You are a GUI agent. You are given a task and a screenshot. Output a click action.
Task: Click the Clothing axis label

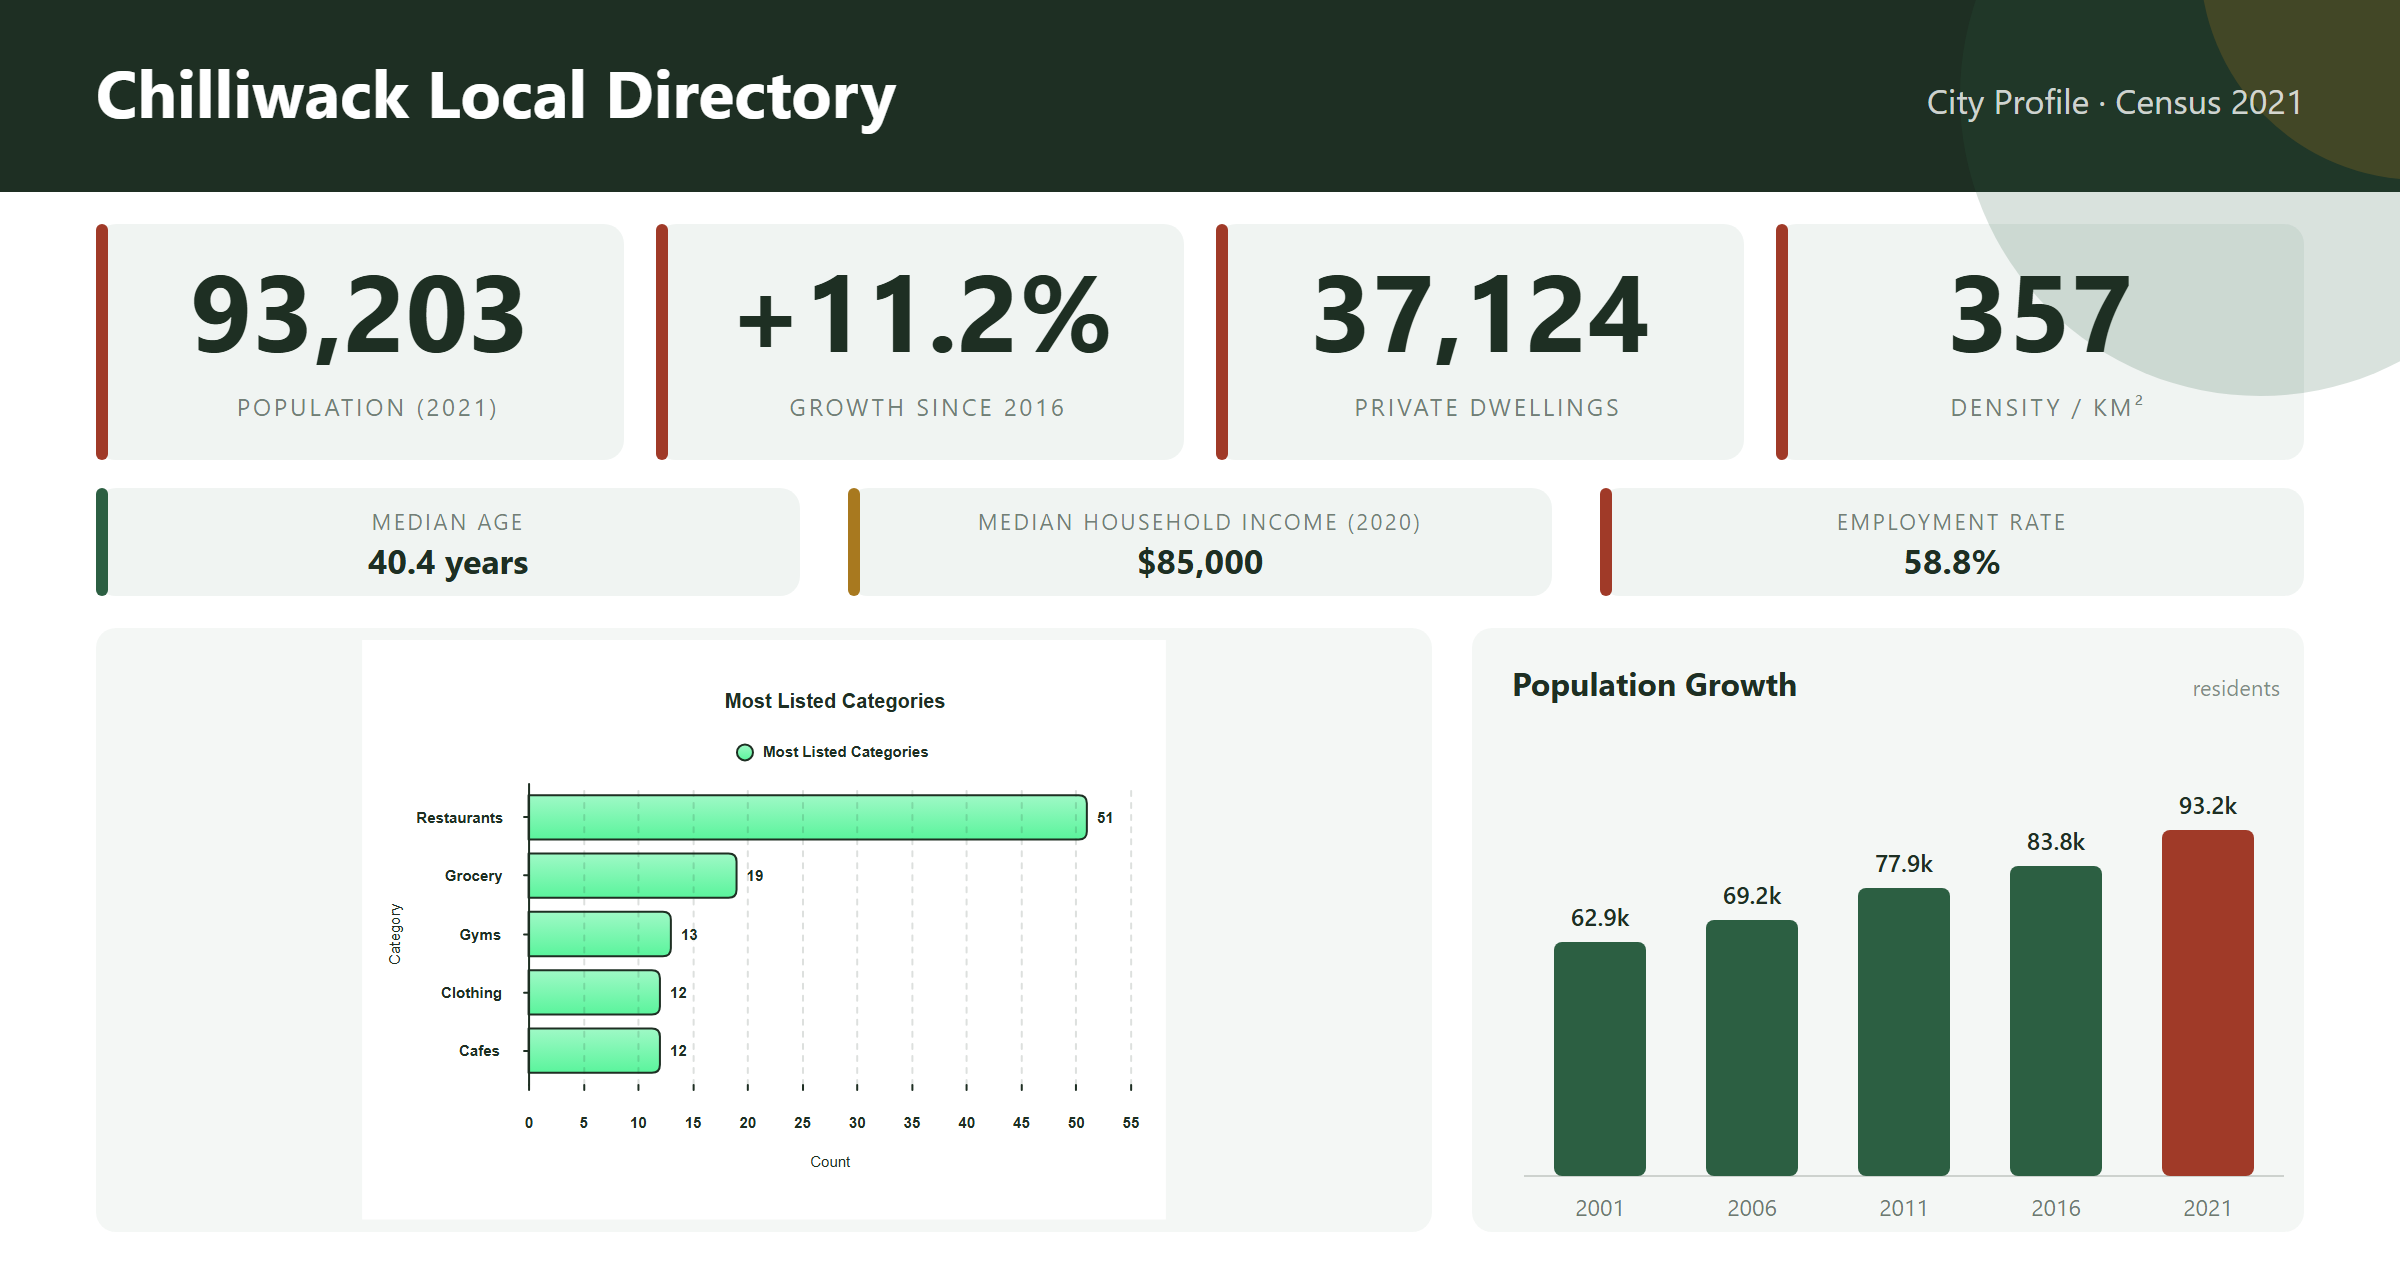pyautogui.click(x=471, y=993)
